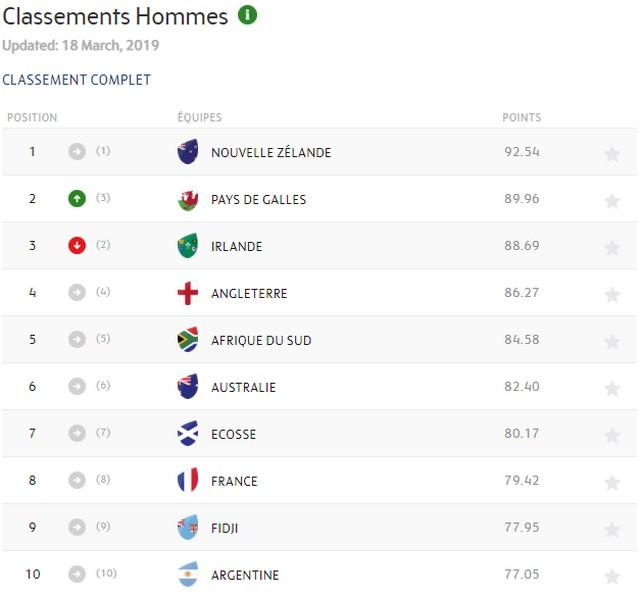The width and height of the screenshot is (640, 596).
Task: Click the green info icon beside Classements Hommes
Action: (247, 15)
